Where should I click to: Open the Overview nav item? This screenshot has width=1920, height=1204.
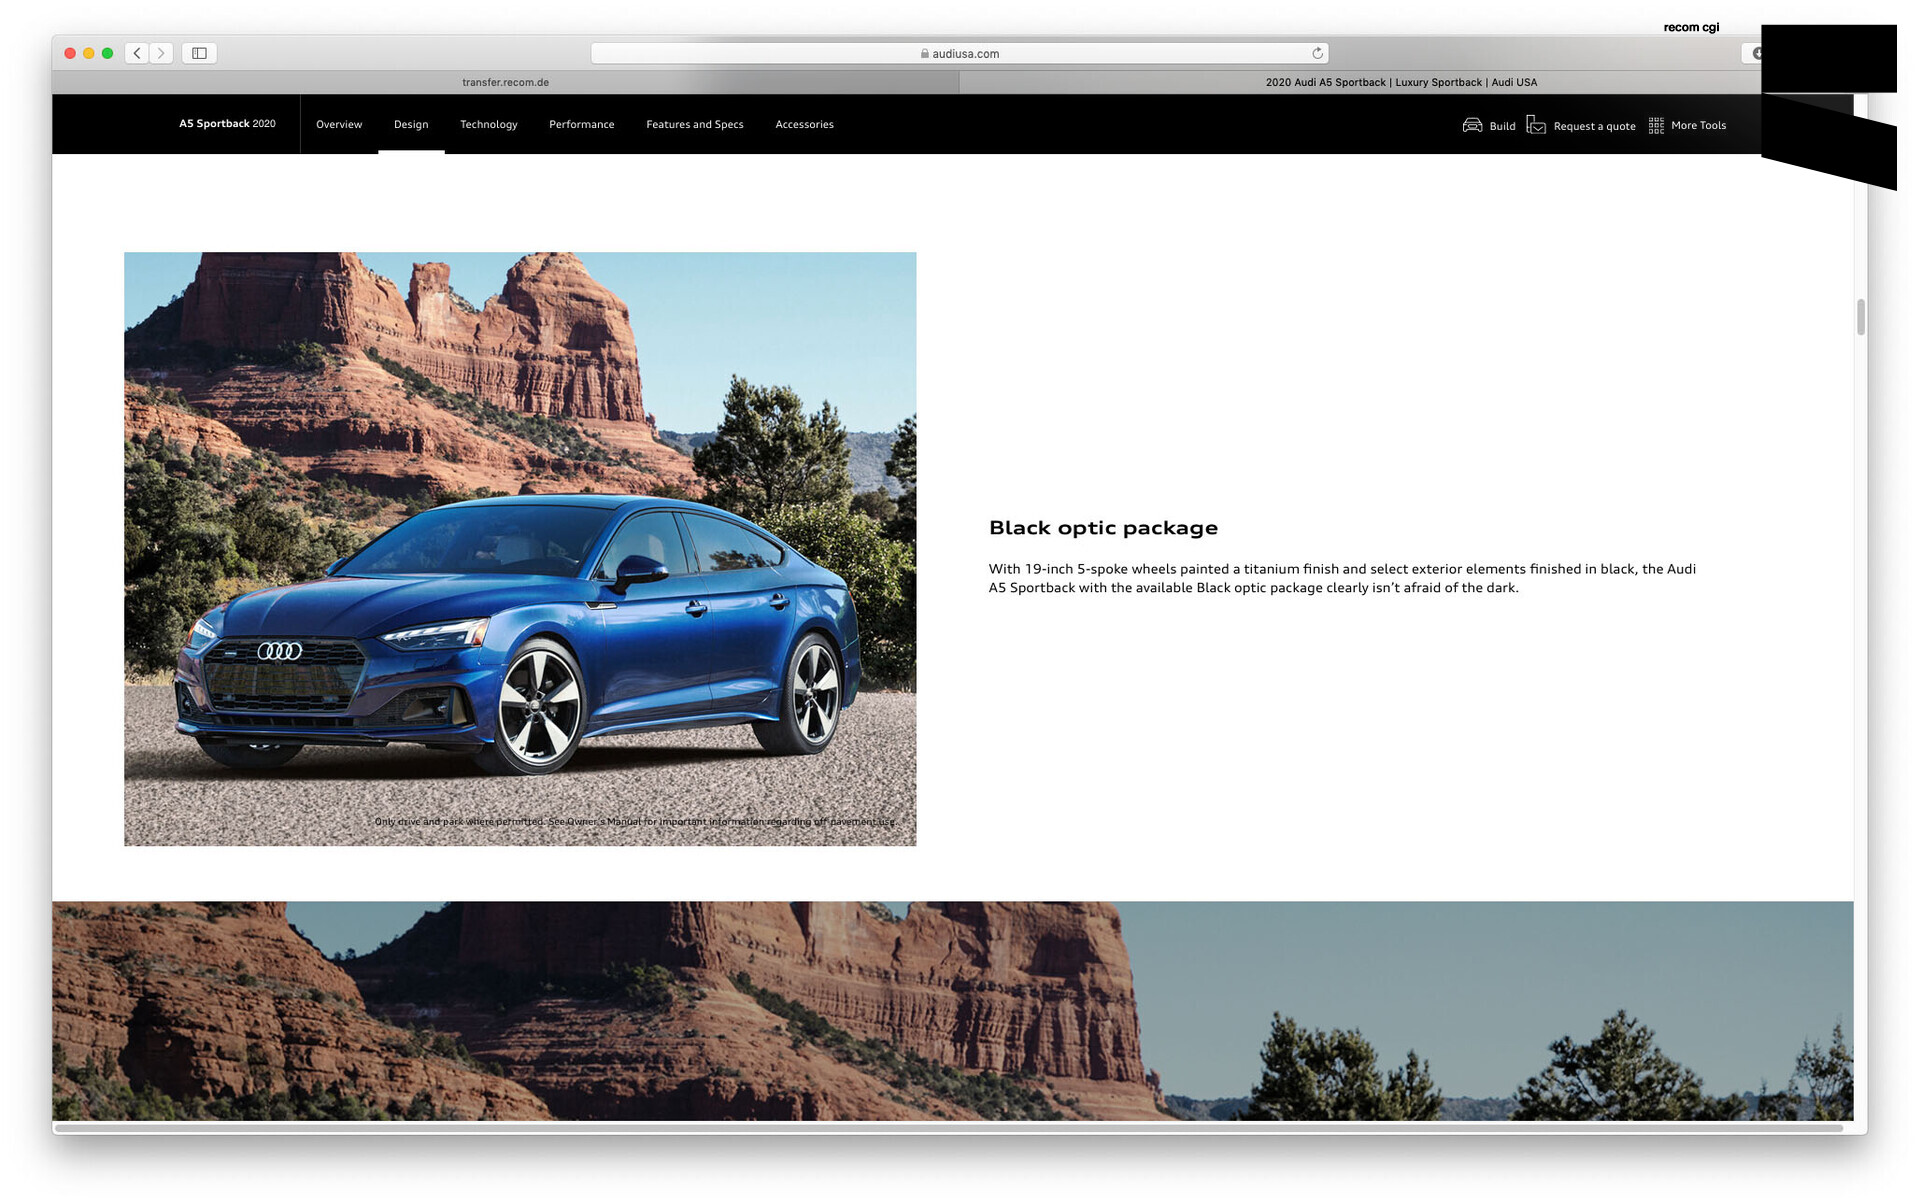339,124
